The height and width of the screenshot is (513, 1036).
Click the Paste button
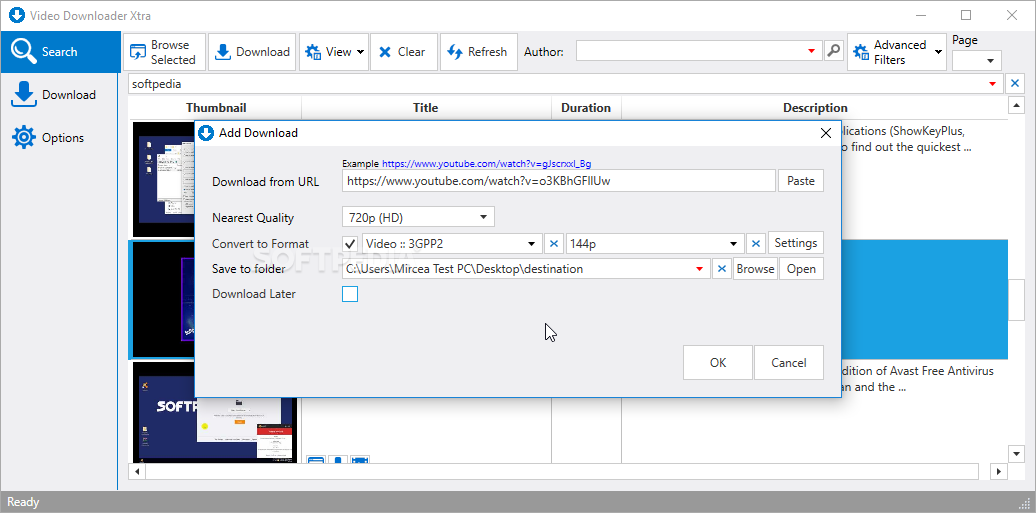point(801,180)
